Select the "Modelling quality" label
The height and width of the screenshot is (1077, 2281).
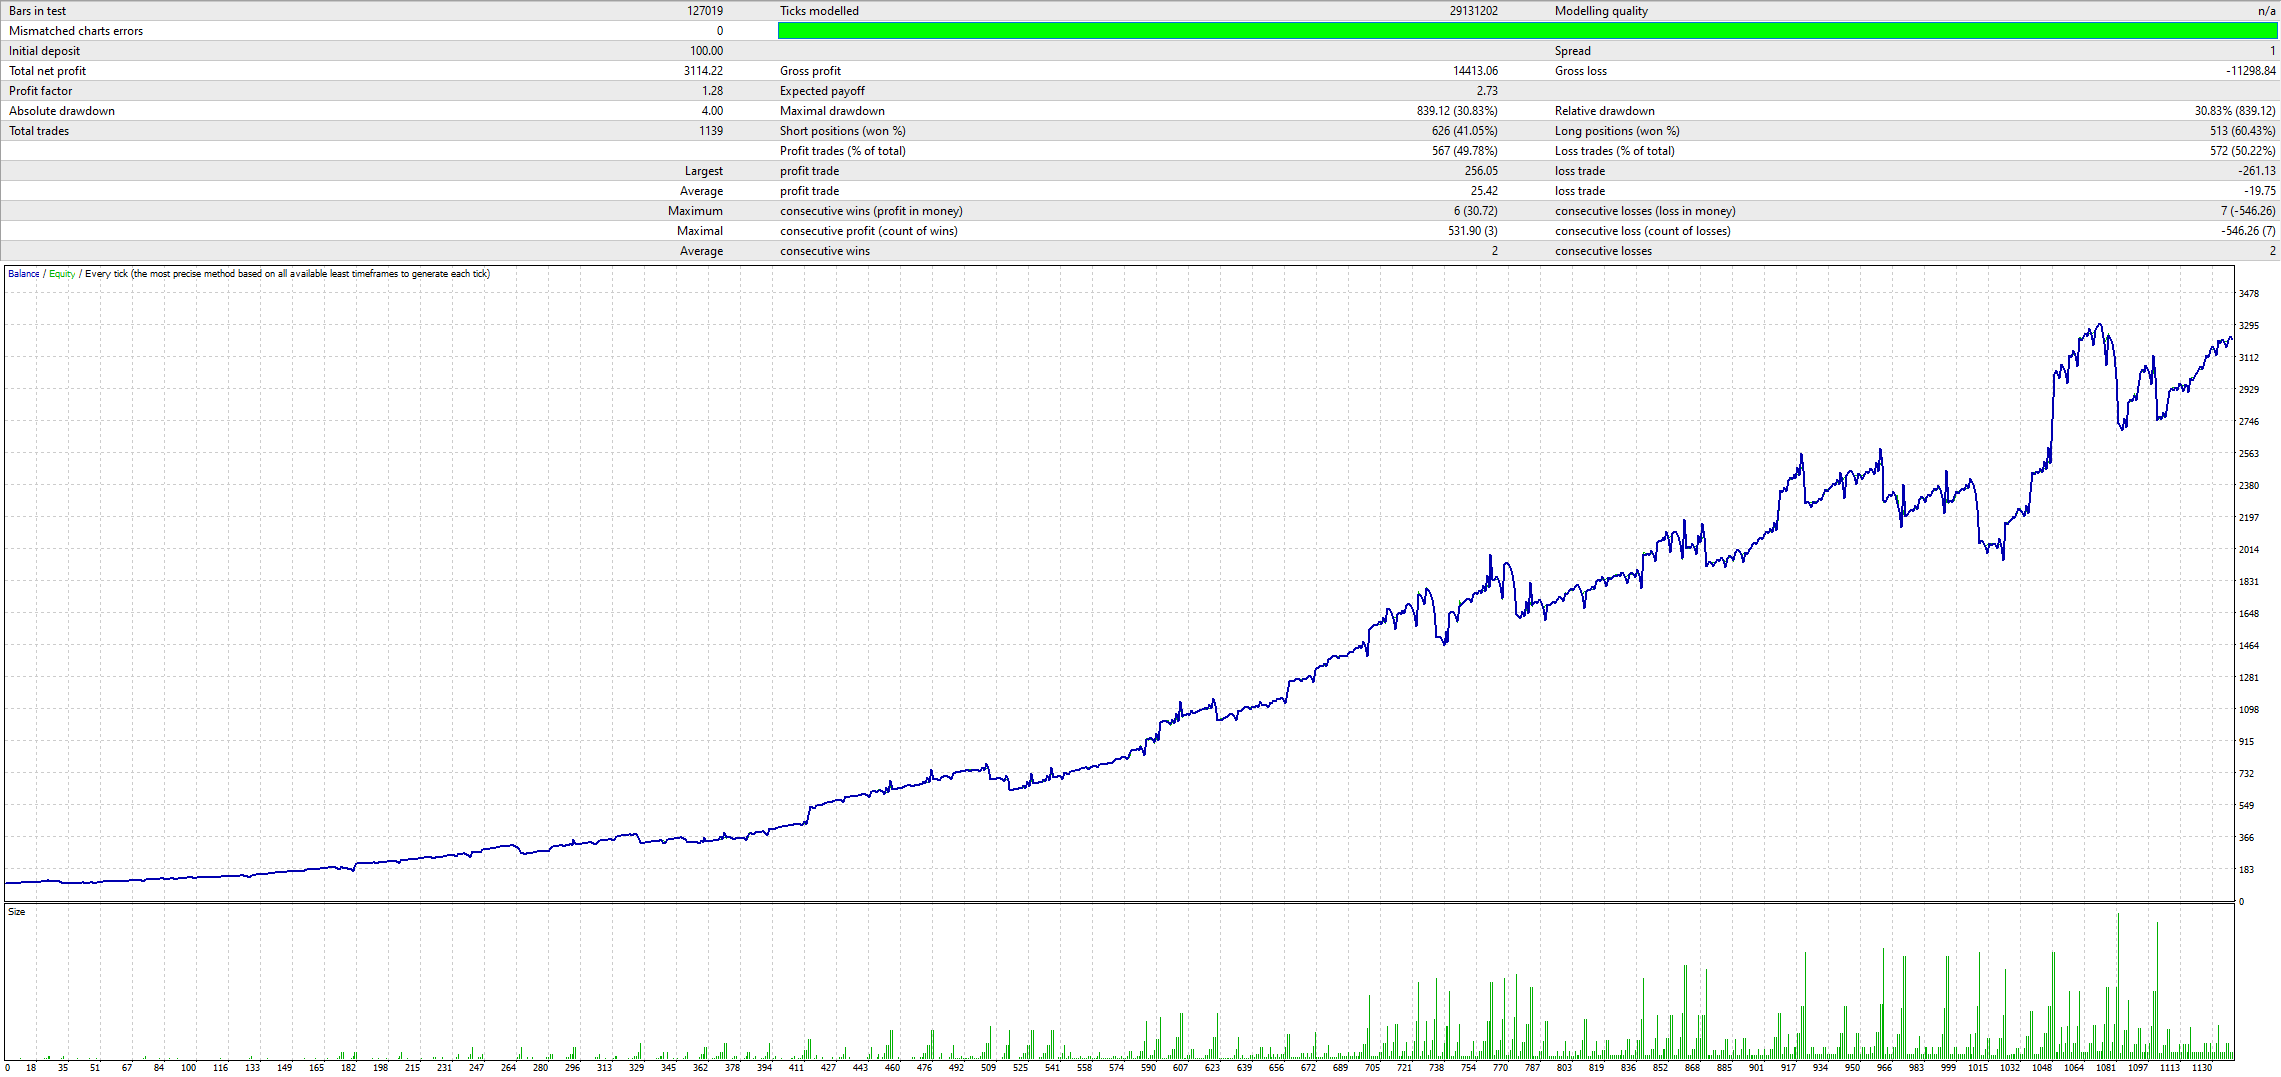1601,11
